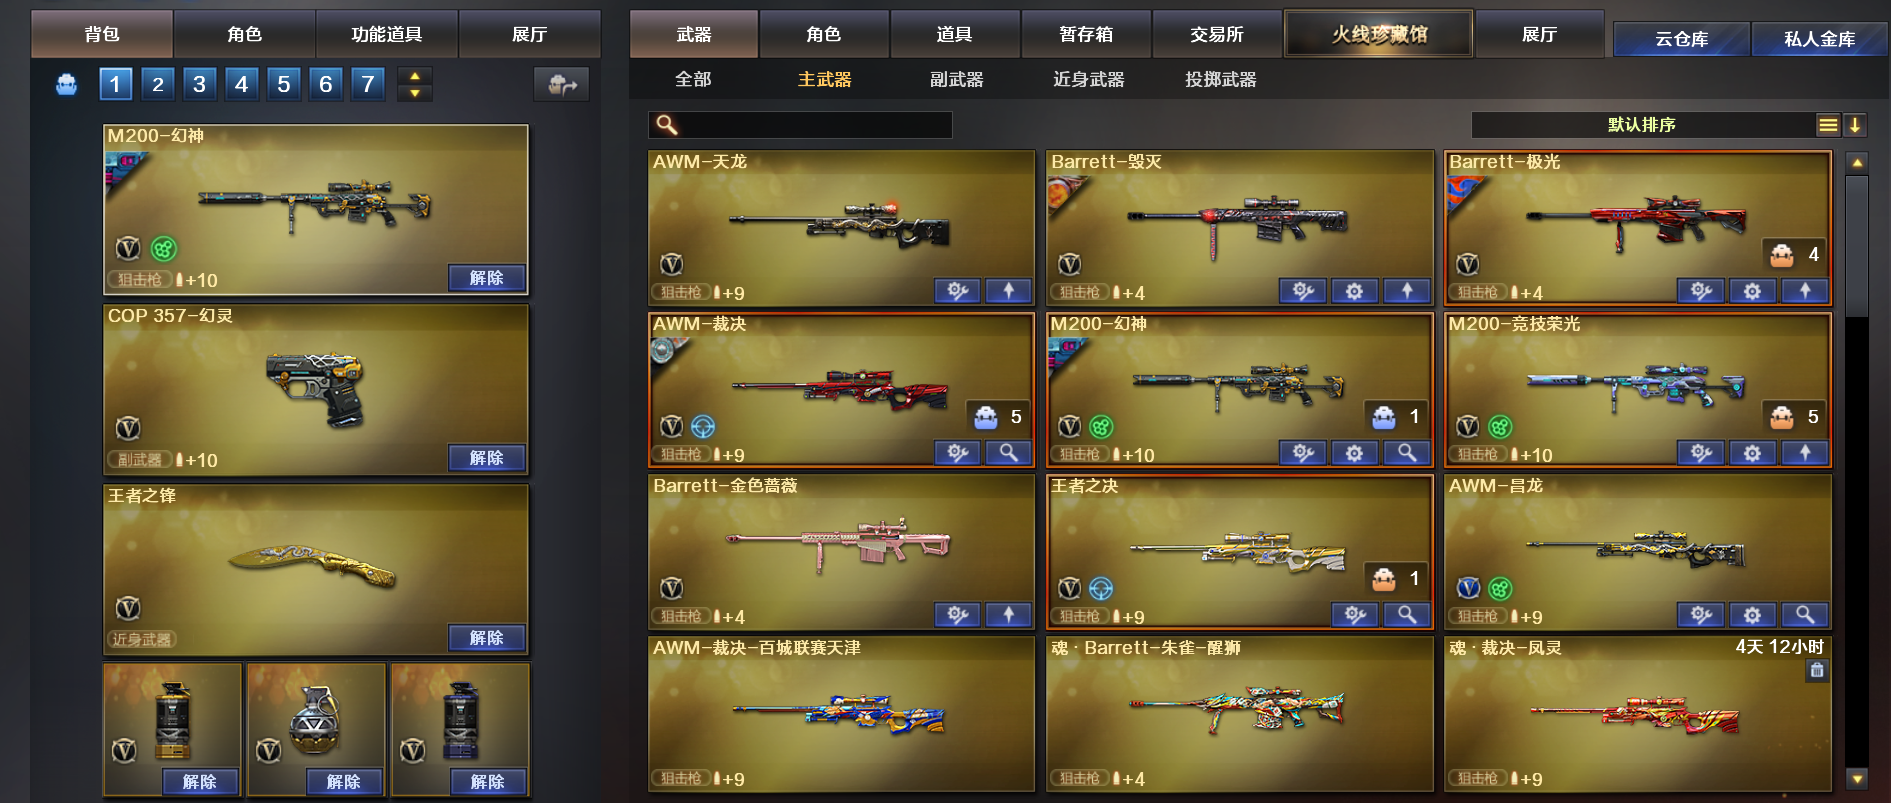
Task: Click the bag number stepper down arrow
Action: (x=415, y=94)
